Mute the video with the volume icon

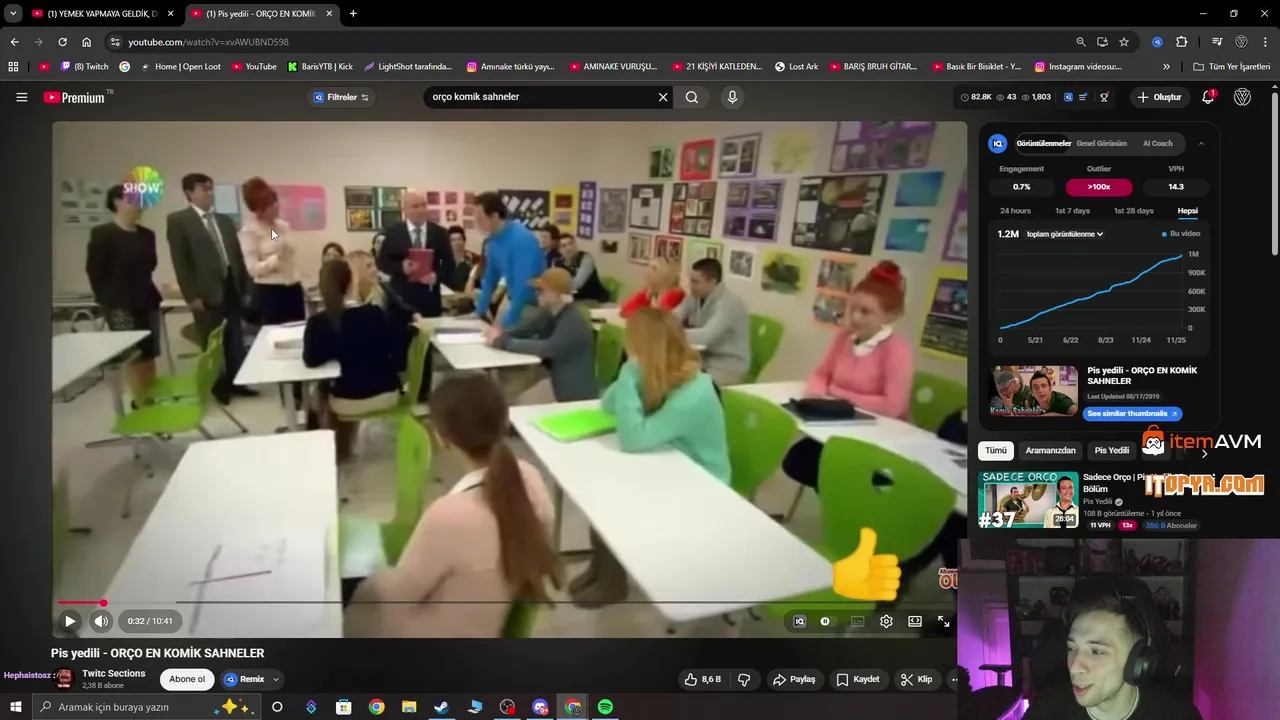pyautogui.click(x=101, y=621)
